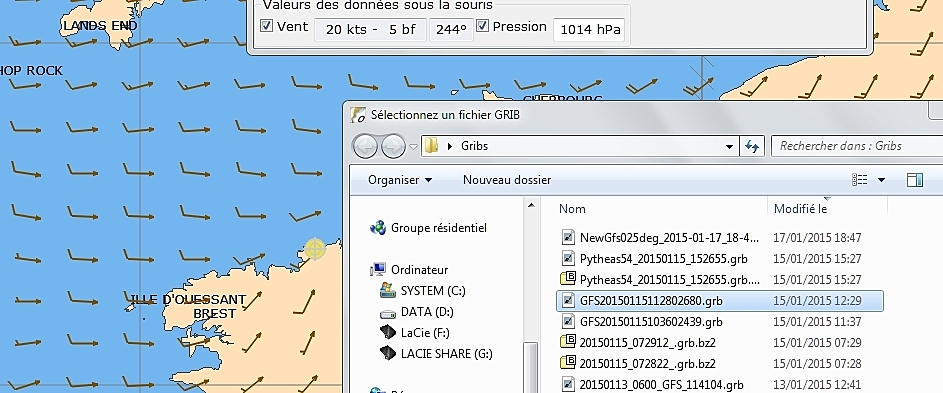This screenshot has height=393, width=943.
Task: Open the Organiser dropdown menu
Action: 400,179
